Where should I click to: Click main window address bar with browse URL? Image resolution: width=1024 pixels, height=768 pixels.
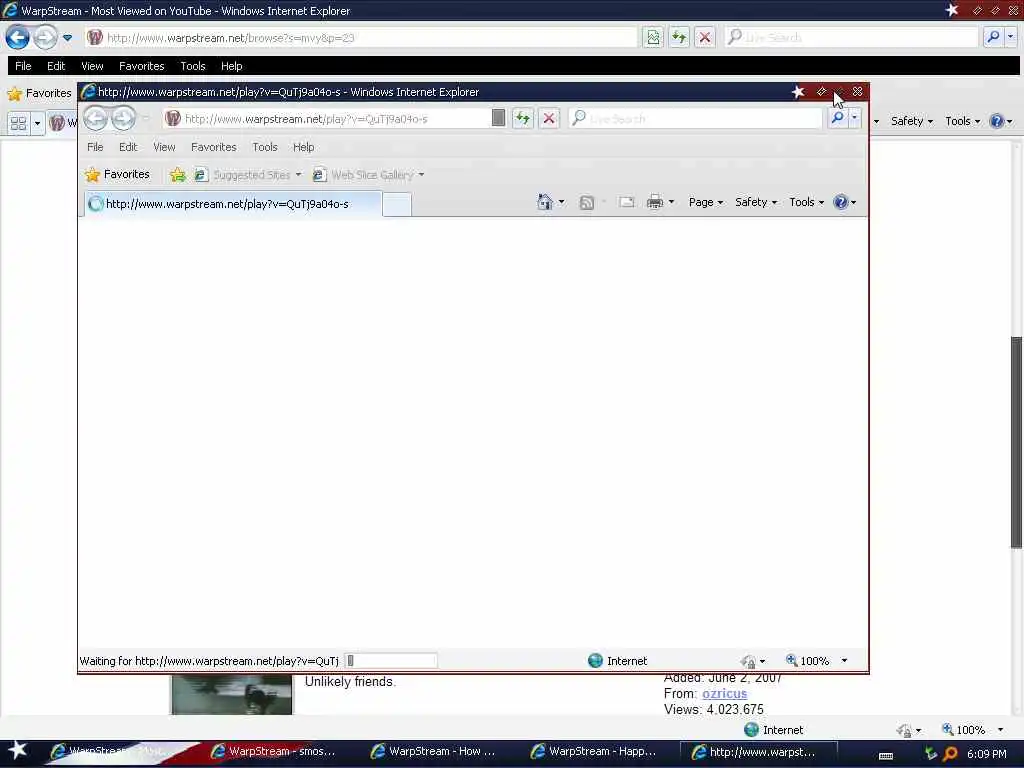click(x=360, y=38)
